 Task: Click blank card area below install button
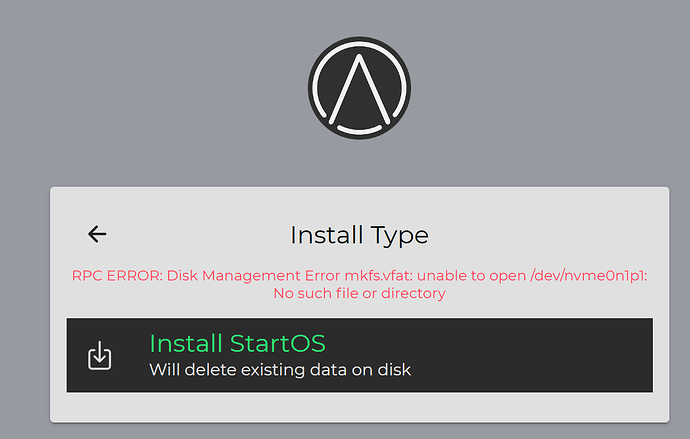[360, 407]
